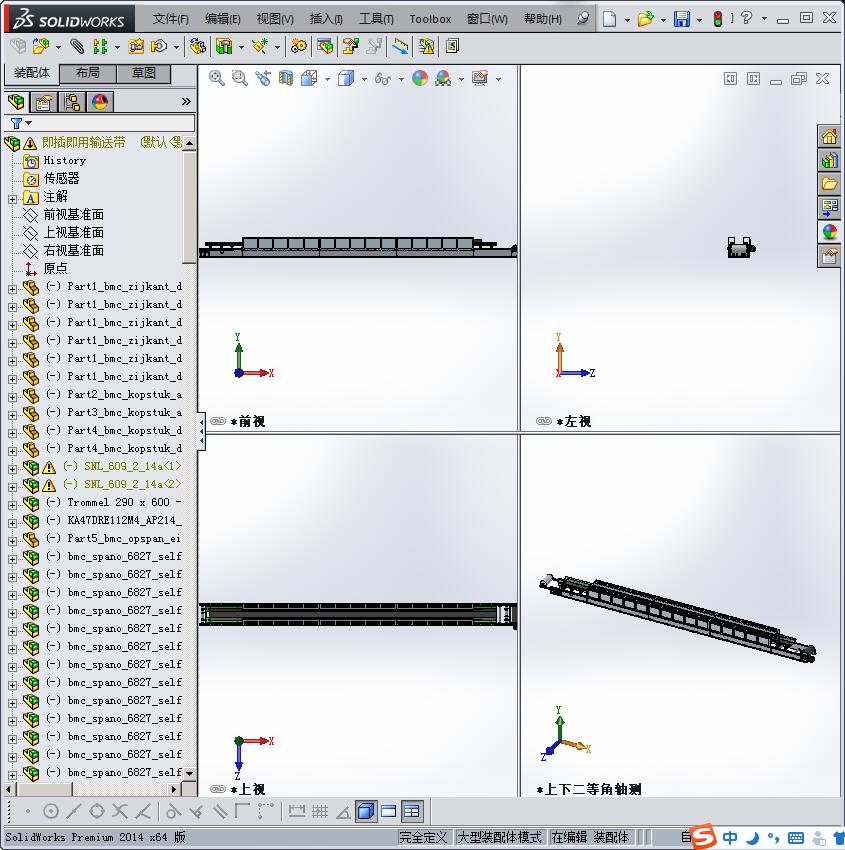Open the SolidWorks Resources home pane
Image resolution: width=845 pixels, height=850 pixels.
(x=829, y=136)
